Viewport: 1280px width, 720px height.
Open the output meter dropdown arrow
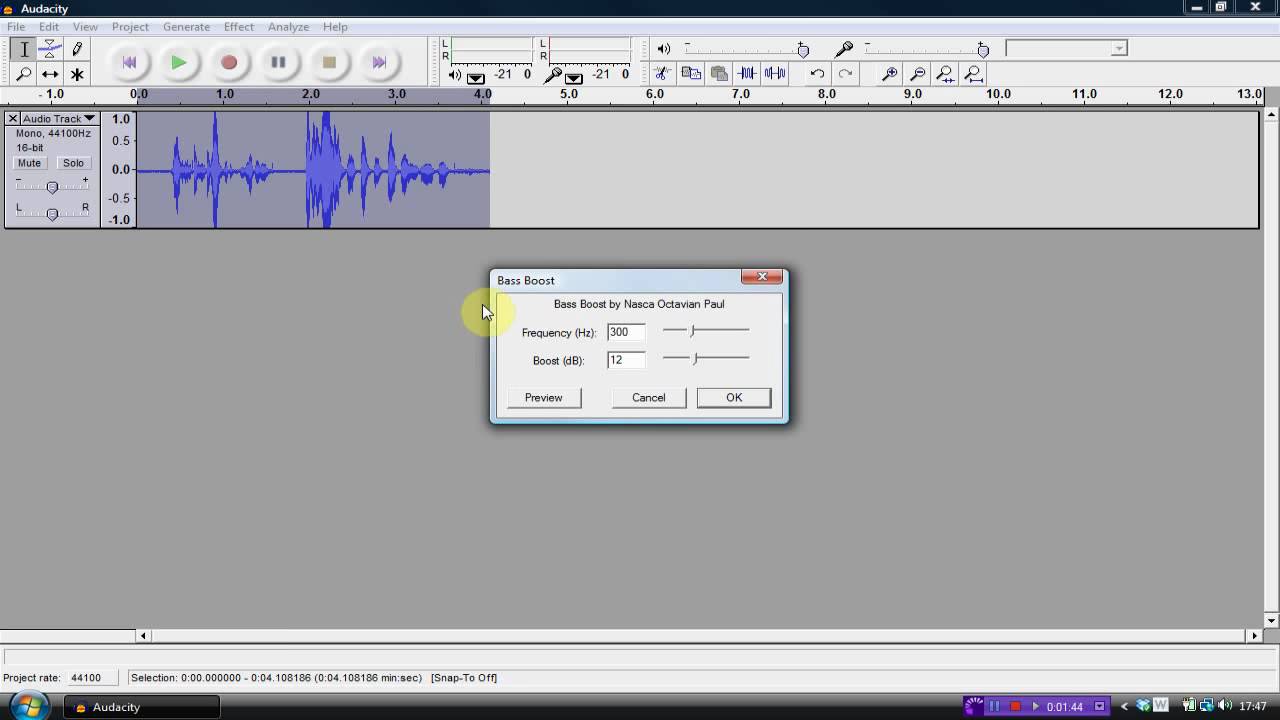point(476,77)
